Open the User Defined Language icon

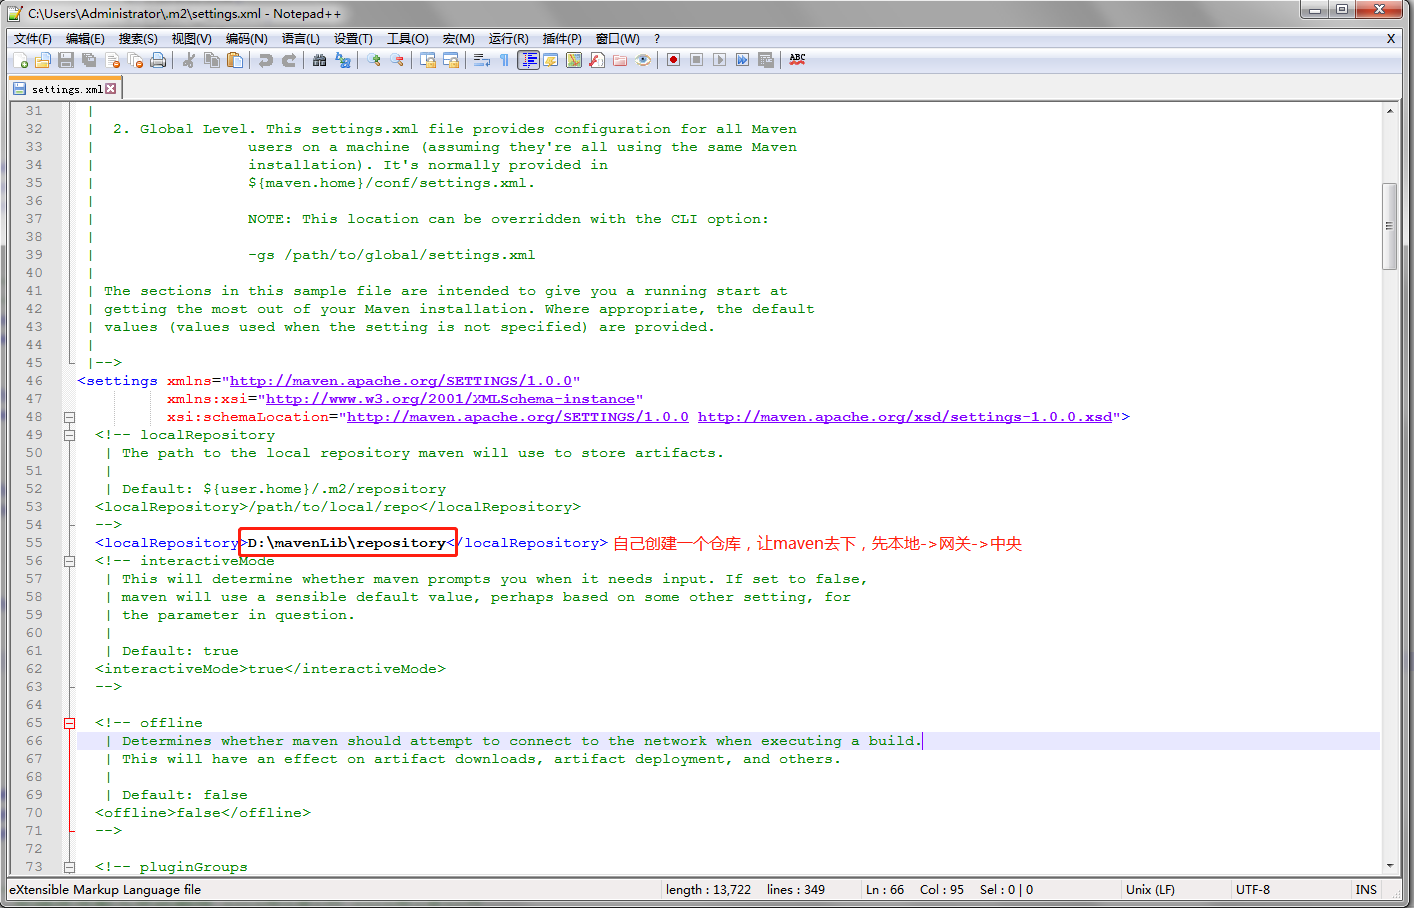point(551,60)
